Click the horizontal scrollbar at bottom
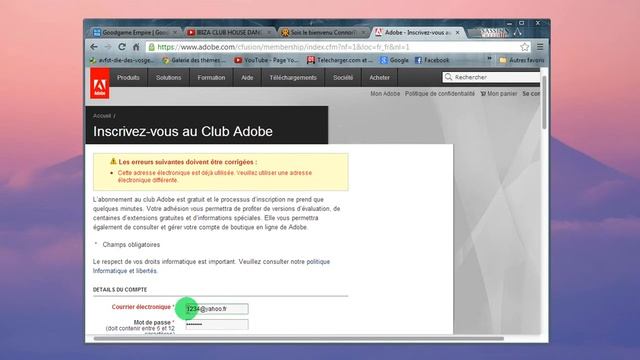 point(299,338)
